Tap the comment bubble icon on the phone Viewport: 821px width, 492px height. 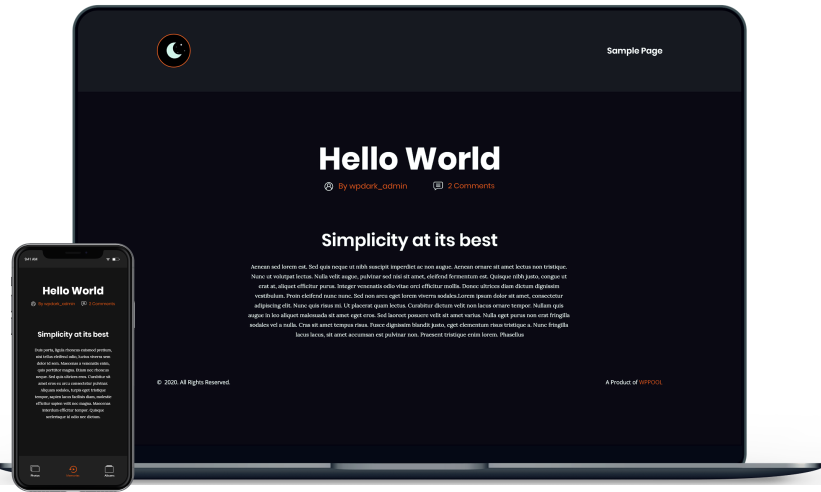coord(84,303)
